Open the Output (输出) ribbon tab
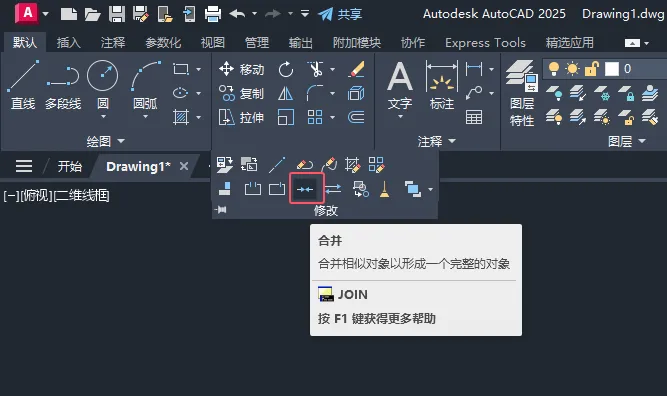 pos(300,43)
